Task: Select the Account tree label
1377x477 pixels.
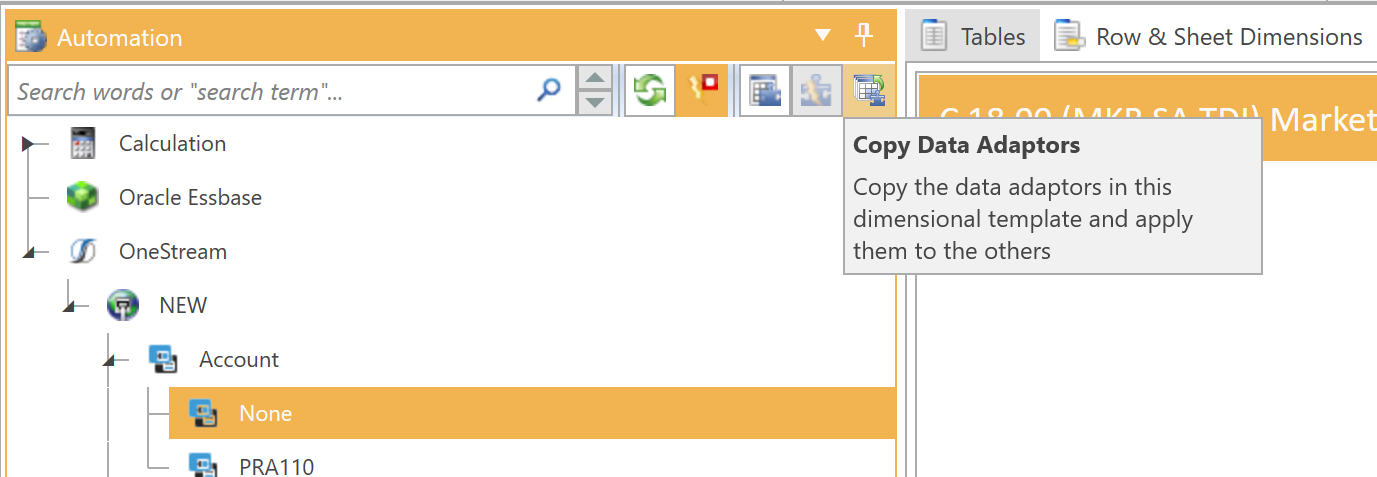Action: coord(239,360)
